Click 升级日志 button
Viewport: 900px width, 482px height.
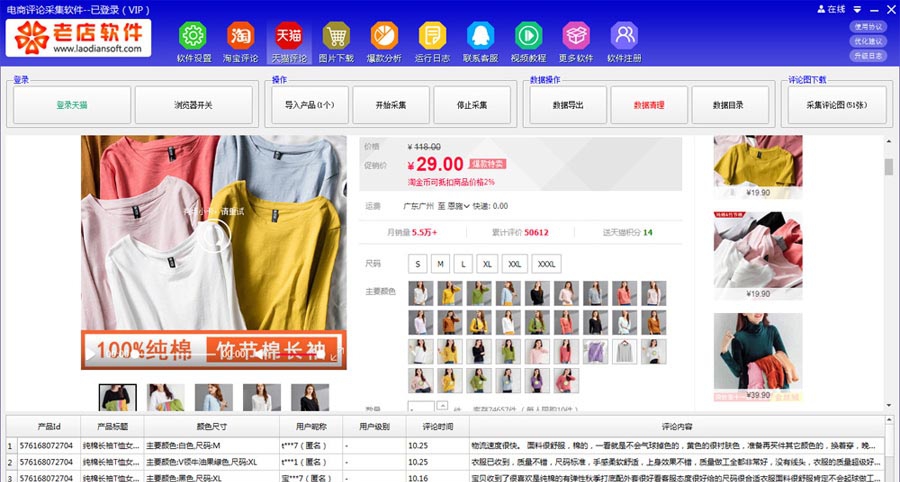click(868, 56)
